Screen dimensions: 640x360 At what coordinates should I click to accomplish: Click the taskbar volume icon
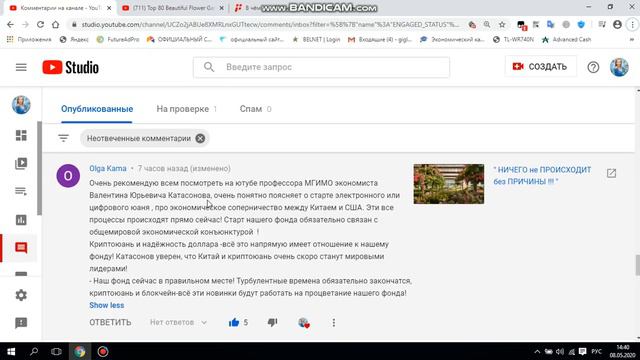click(x=560, y=351)
